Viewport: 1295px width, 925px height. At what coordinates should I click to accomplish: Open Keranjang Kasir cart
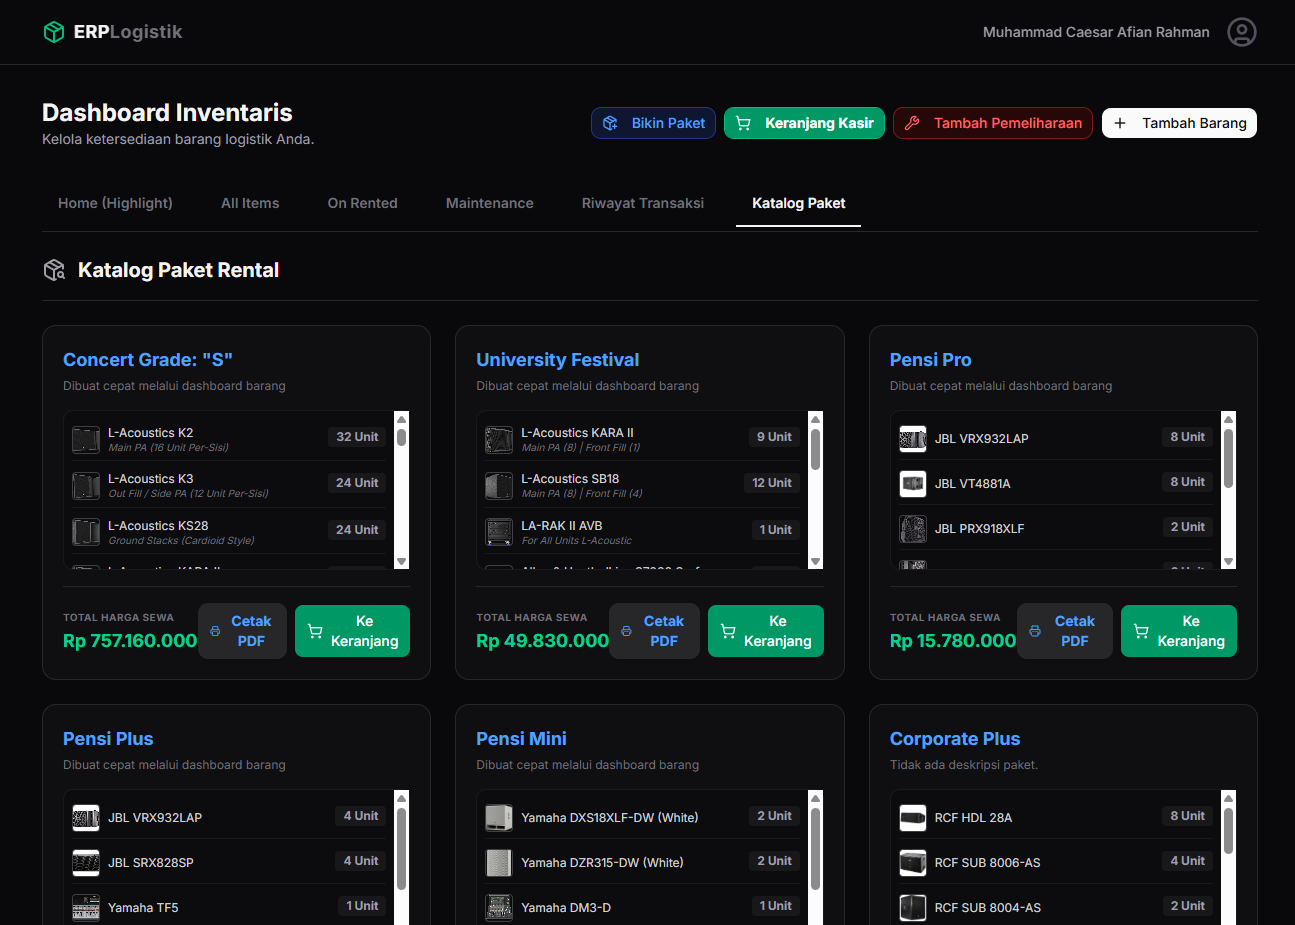click(x=804, y=123)
